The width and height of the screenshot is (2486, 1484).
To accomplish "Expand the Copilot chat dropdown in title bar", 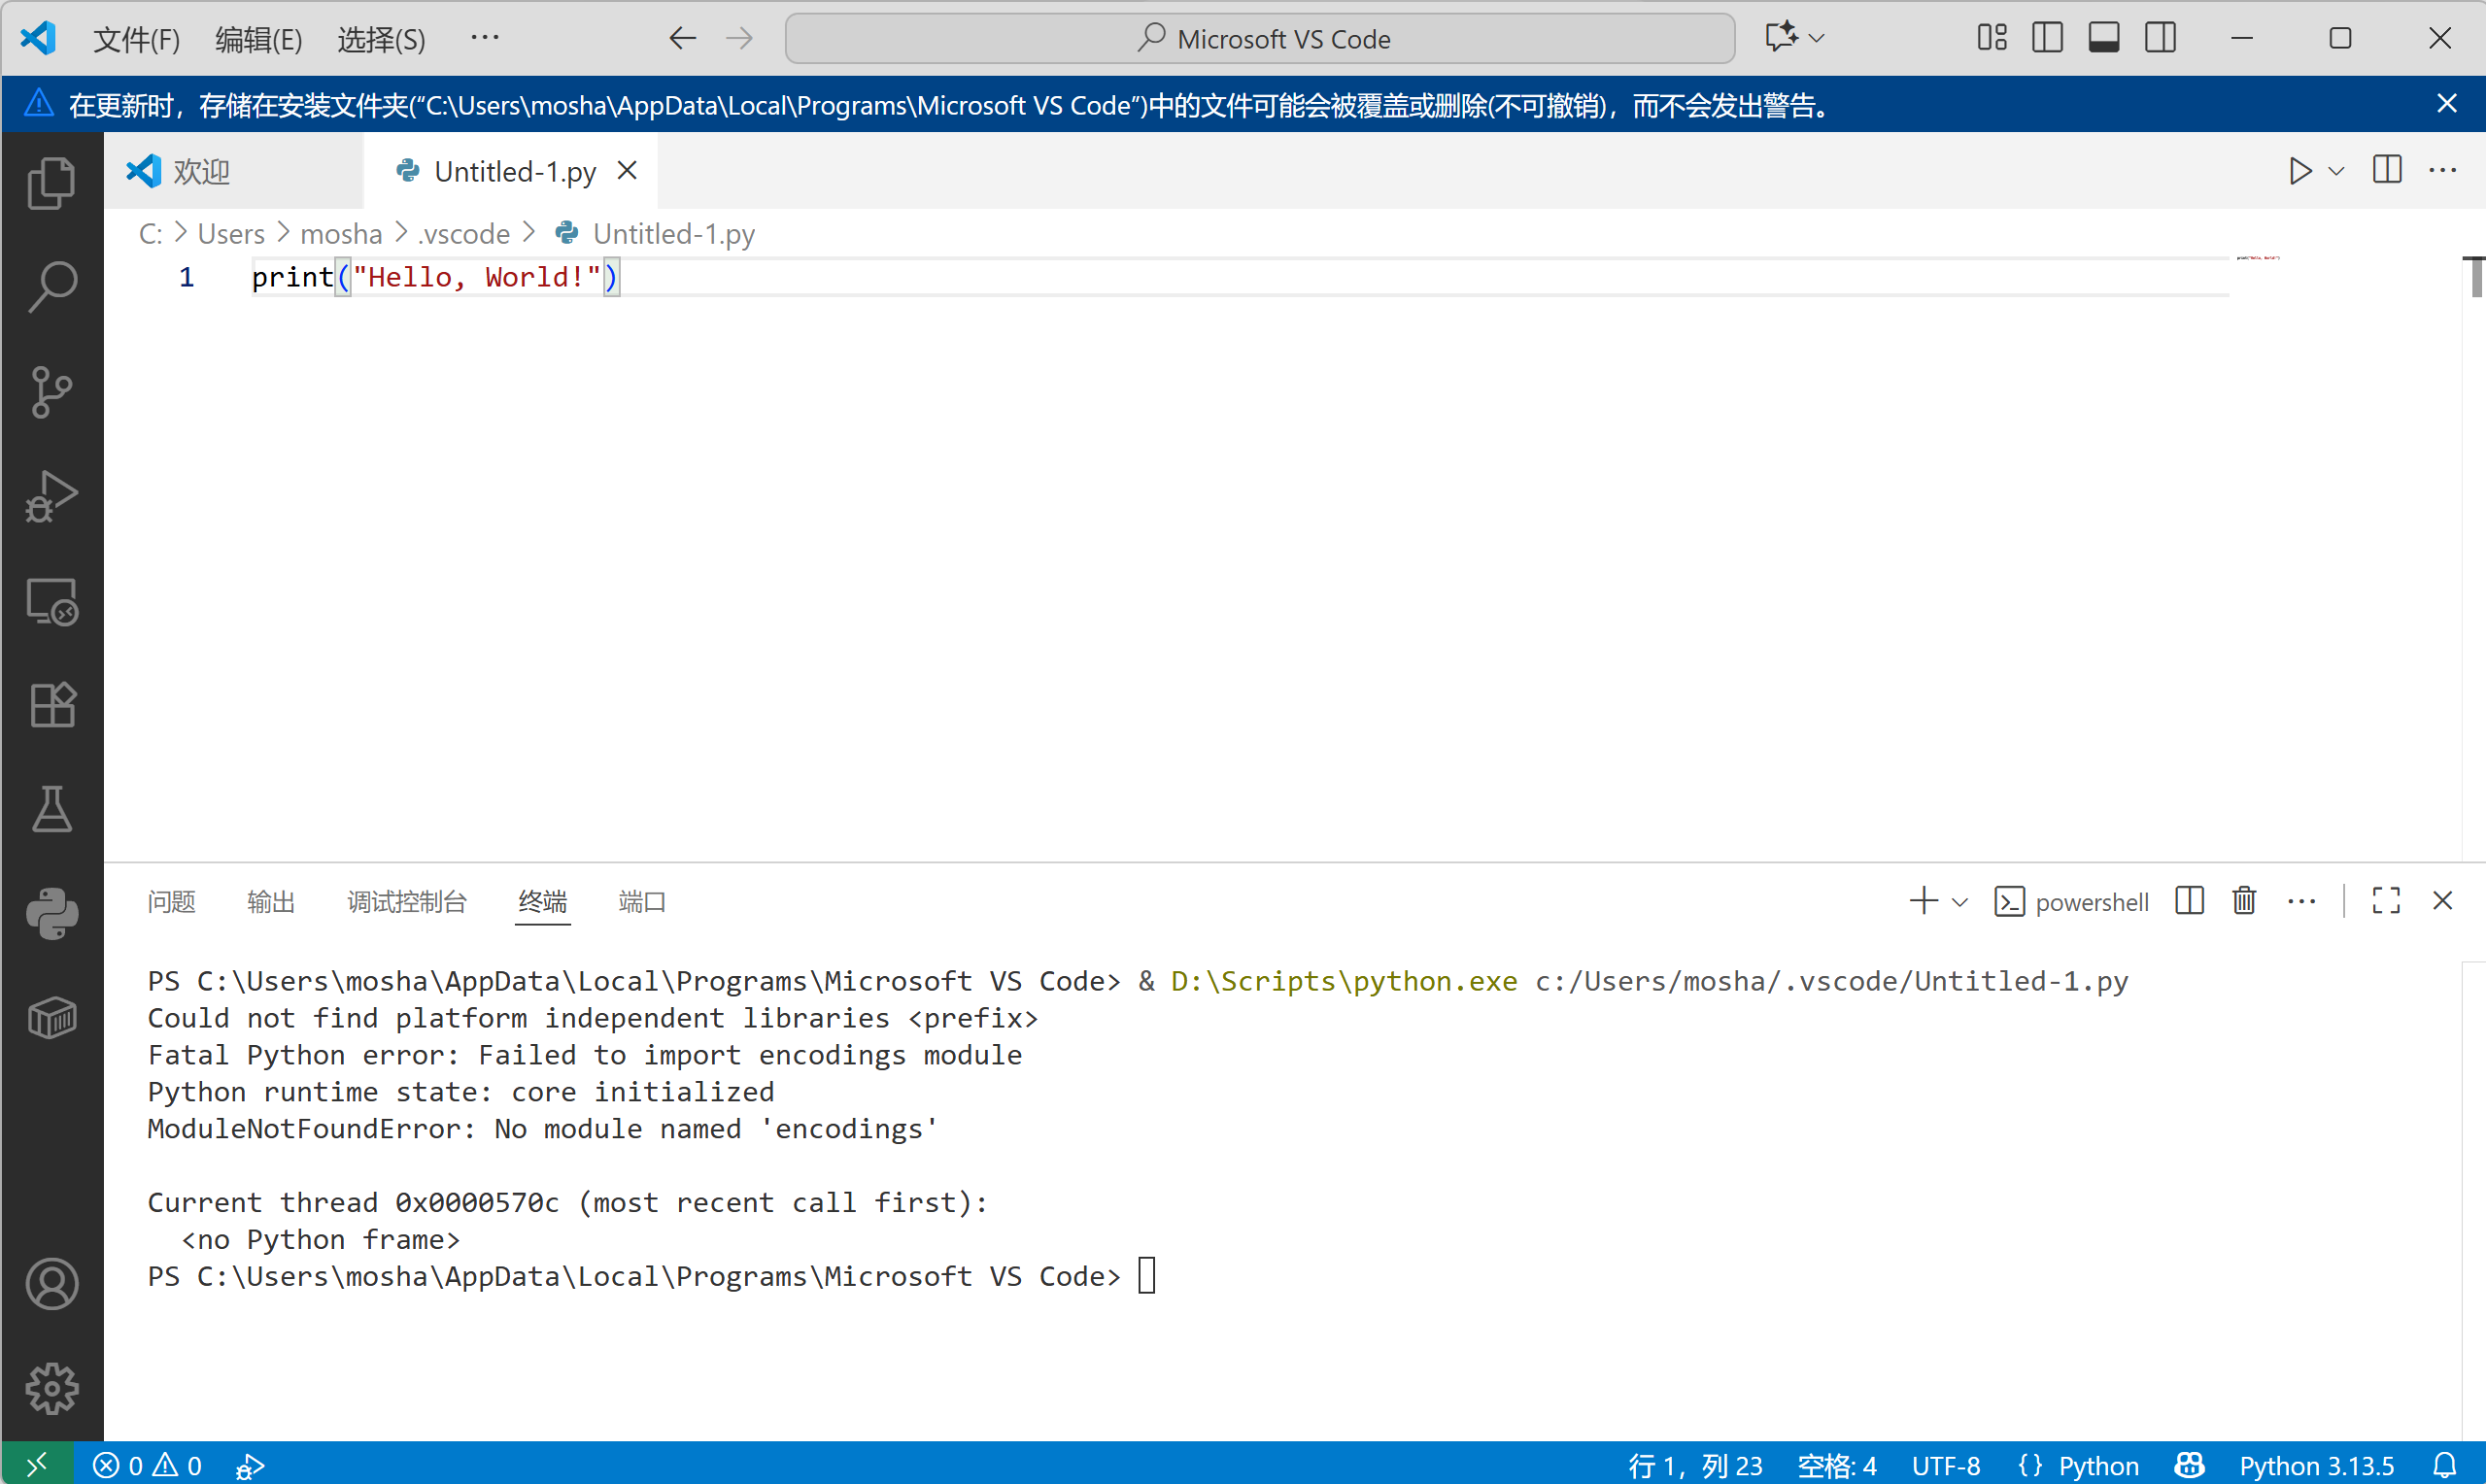I will click(x=1817, y=38).
